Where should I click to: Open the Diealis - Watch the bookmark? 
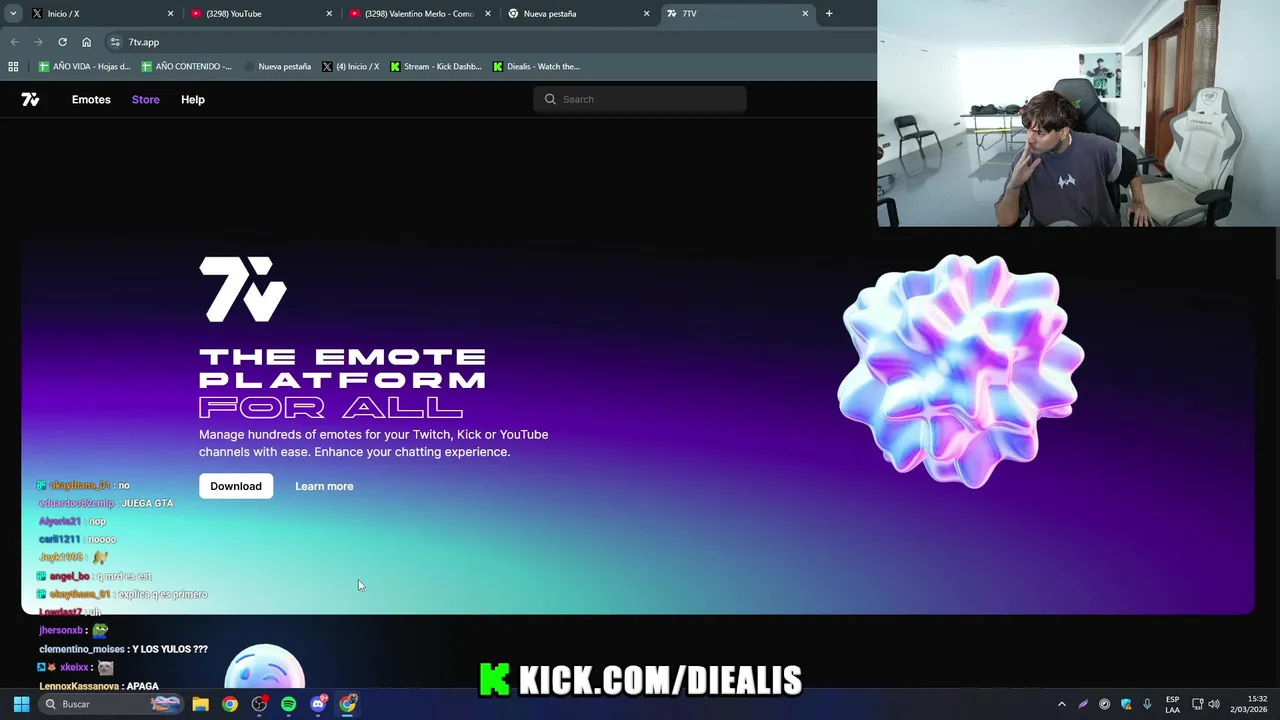(x=536, y=67)
